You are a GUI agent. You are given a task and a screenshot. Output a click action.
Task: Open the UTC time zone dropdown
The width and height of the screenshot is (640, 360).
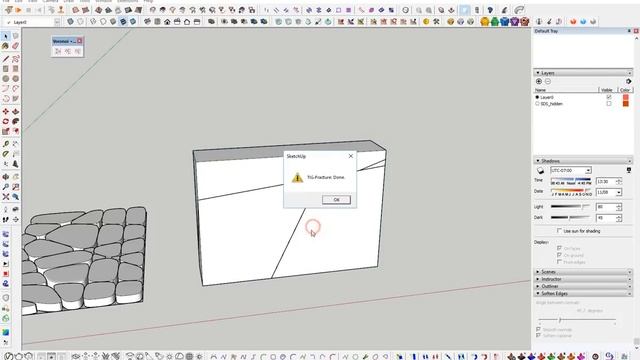[588, 170]
